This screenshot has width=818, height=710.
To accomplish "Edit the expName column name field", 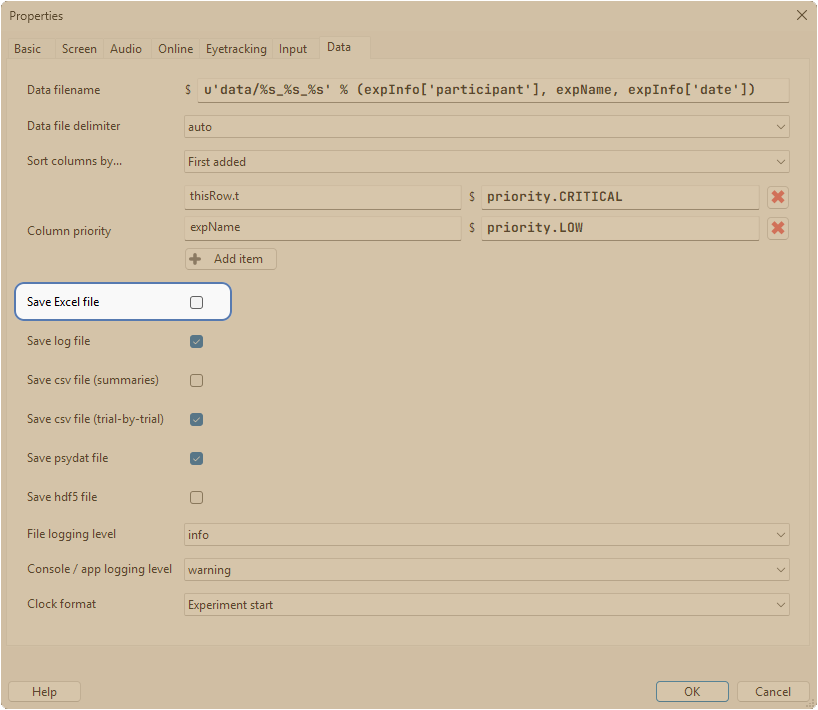I will (322, 228).
